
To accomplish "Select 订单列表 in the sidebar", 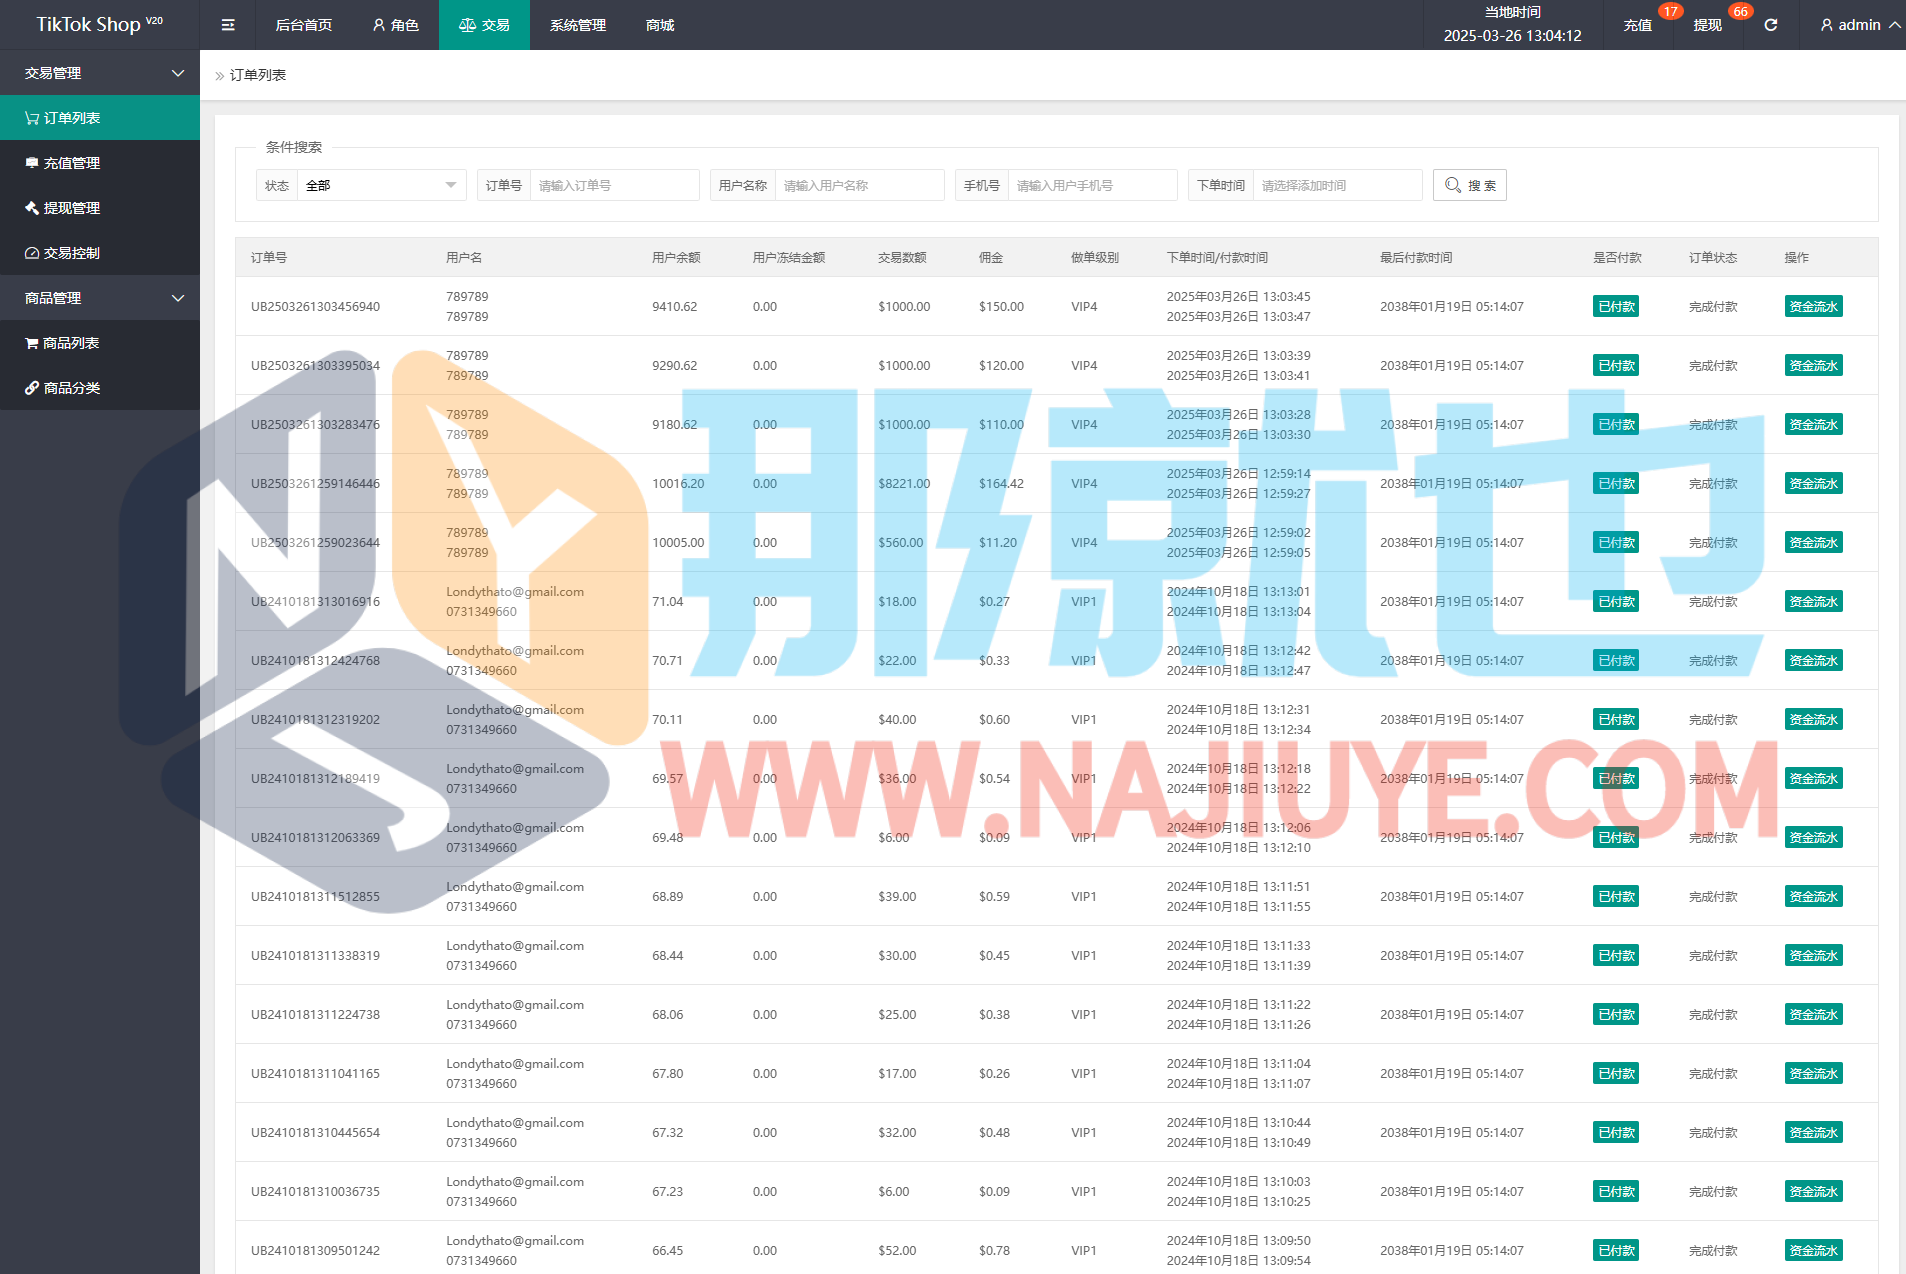I will 72,118.
